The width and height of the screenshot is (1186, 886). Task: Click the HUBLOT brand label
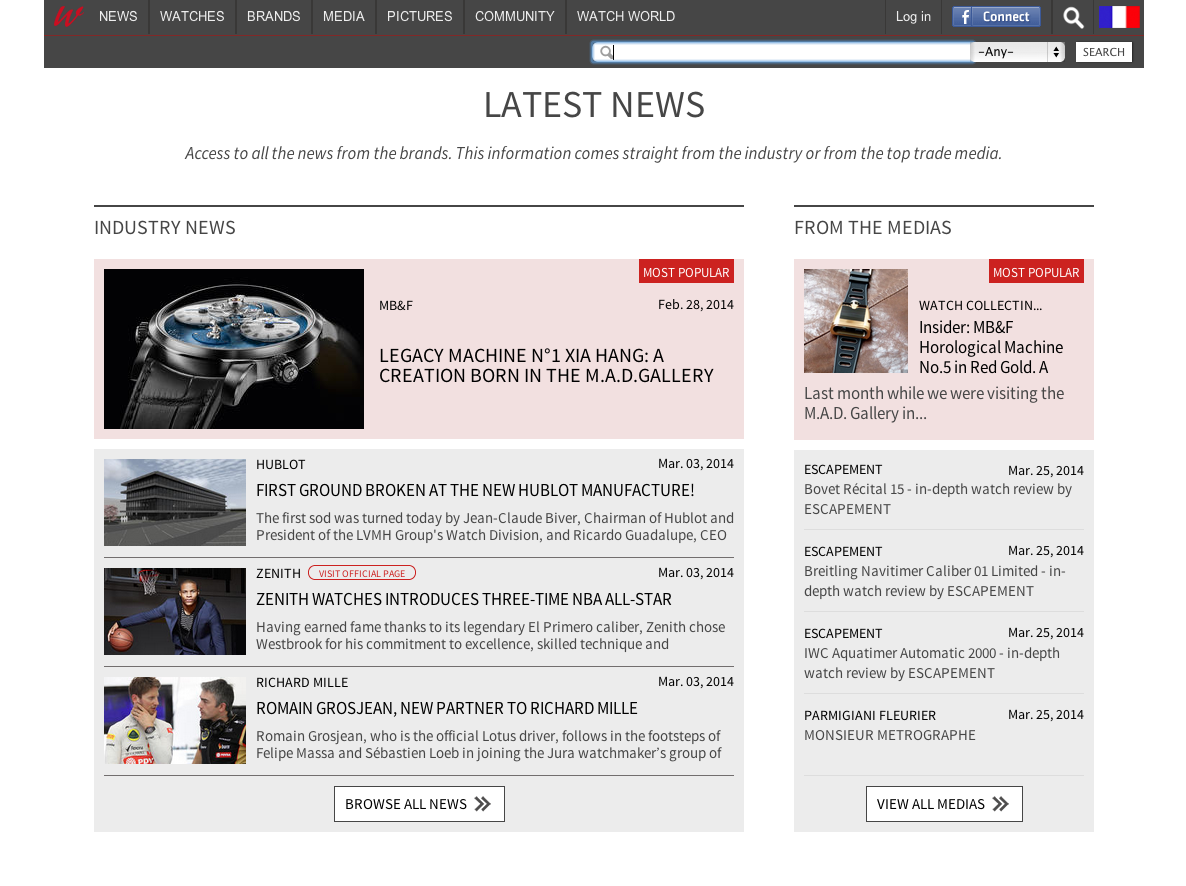pos(281,465)
